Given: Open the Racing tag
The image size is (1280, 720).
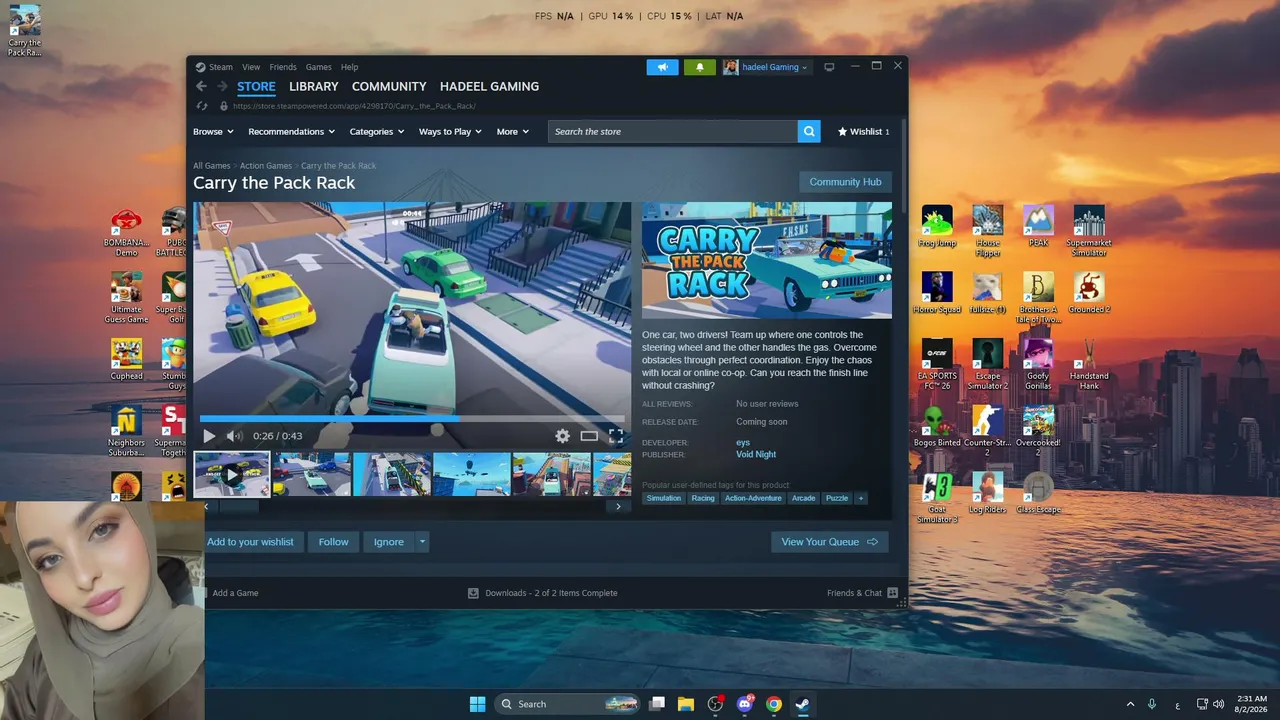Looking at the screenshot, I should pos(703,498).
